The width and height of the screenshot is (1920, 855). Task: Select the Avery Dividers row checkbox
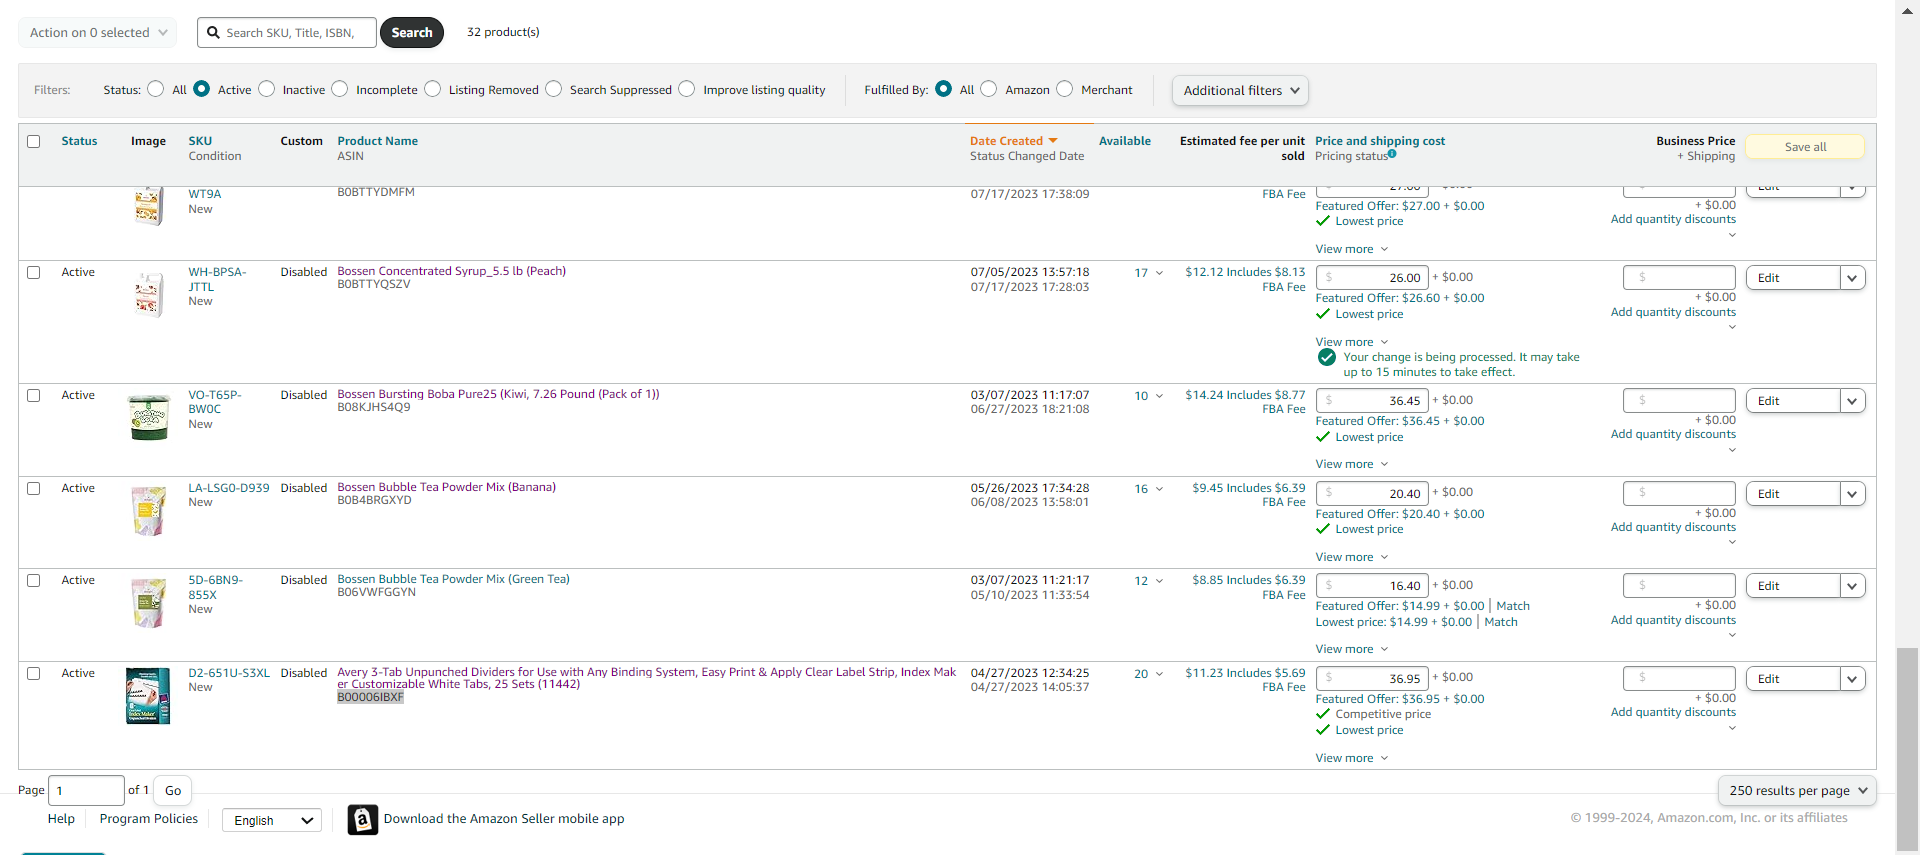(34, 674)
